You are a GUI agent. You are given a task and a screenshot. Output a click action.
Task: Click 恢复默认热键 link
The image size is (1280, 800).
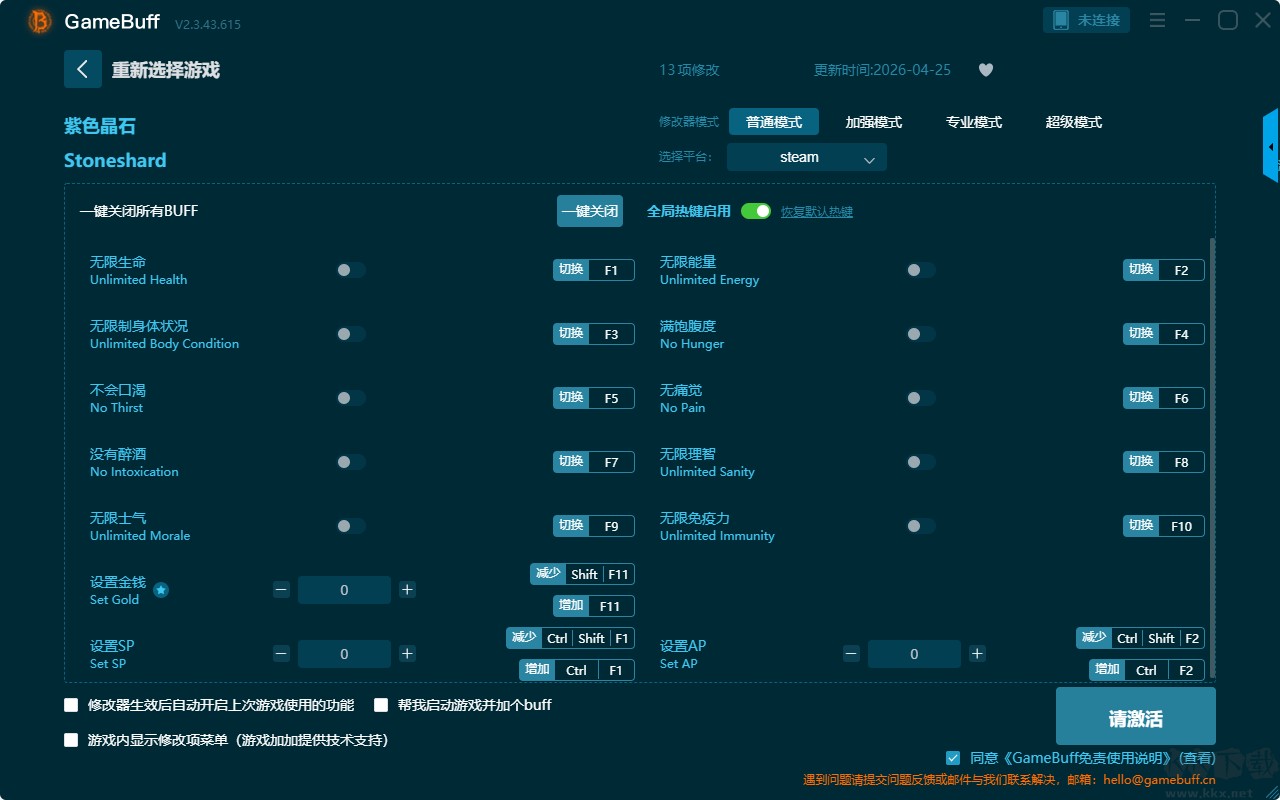(817, 212)
